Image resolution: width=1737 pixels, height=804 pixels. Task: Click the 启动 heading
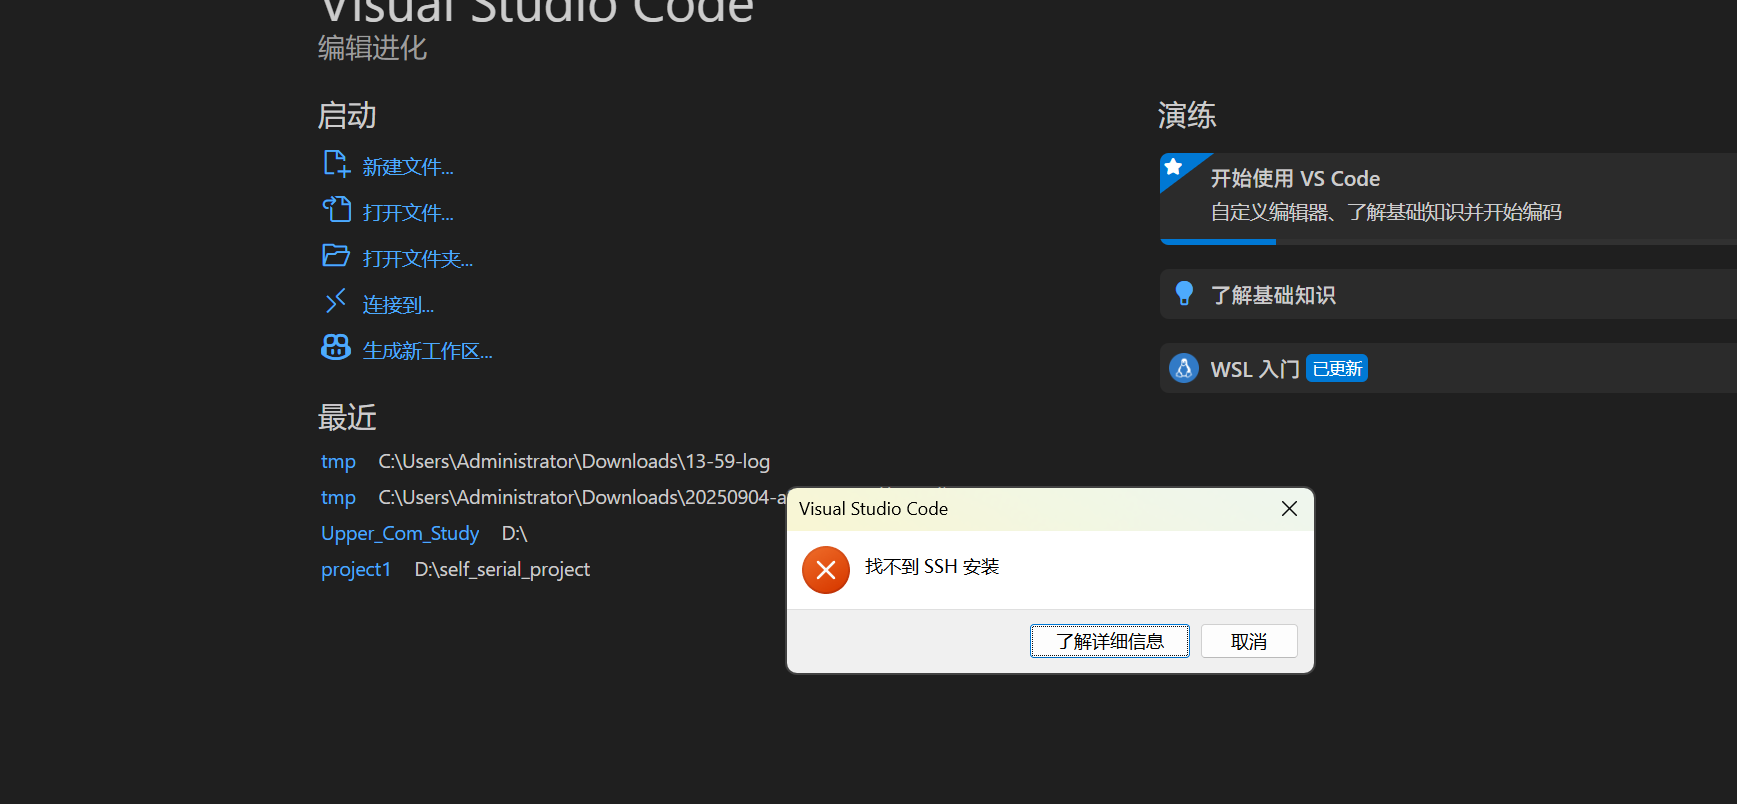point(347,116)
